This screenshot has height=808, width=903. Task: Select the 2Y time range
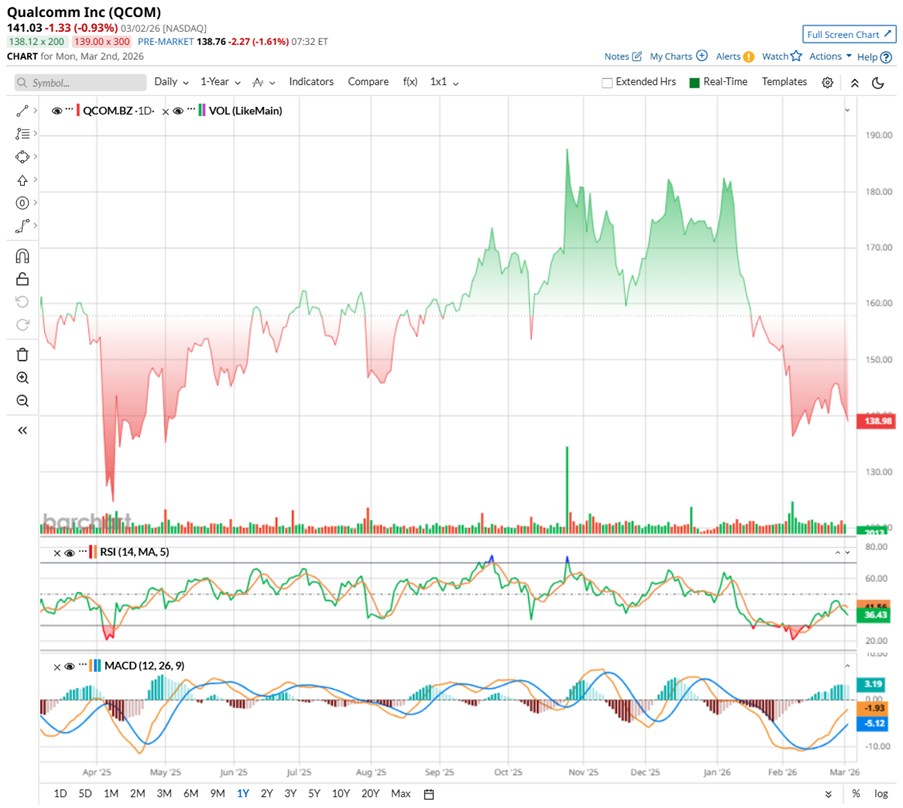(267, 794)
